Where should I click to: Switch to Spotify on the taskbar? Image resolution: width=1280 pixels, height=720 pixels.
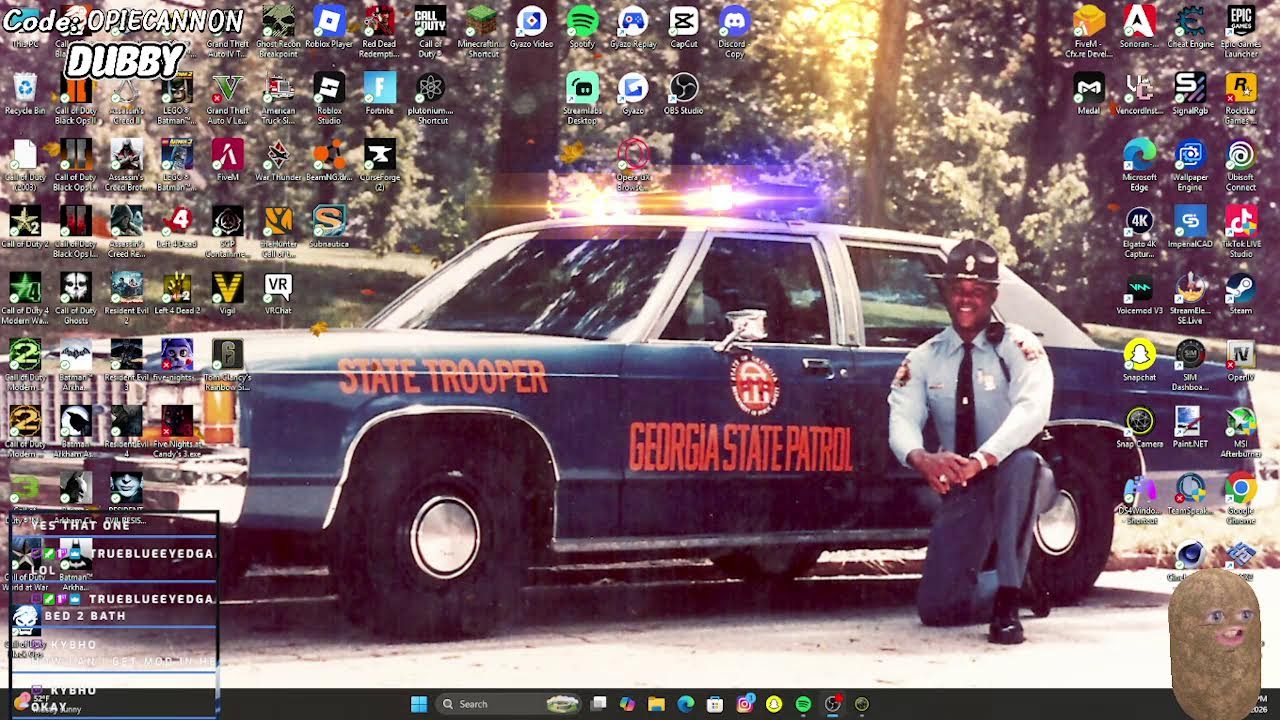[x=803, y=704]
